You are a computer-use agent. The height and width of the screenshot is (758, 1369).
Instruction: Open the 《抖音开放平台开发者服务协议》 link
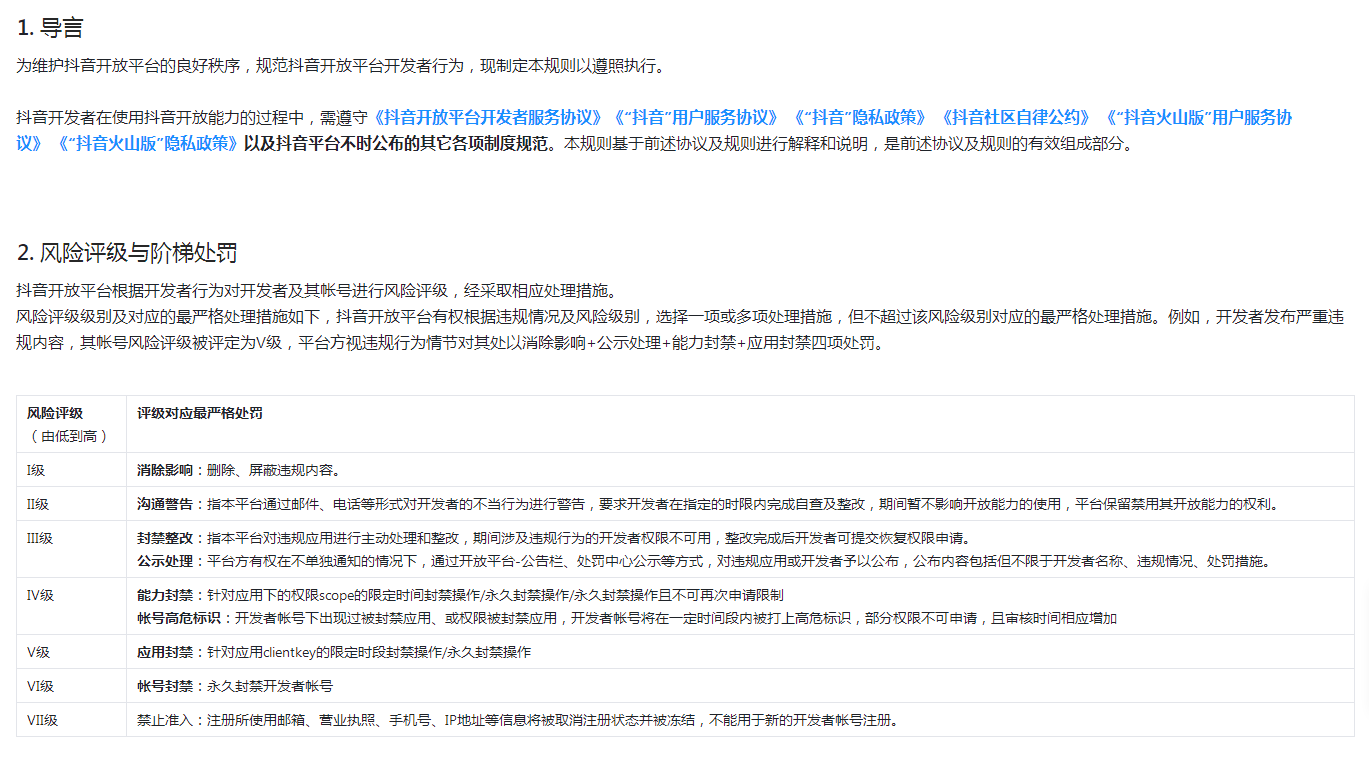pyautogui.click(x=487, y=118)
